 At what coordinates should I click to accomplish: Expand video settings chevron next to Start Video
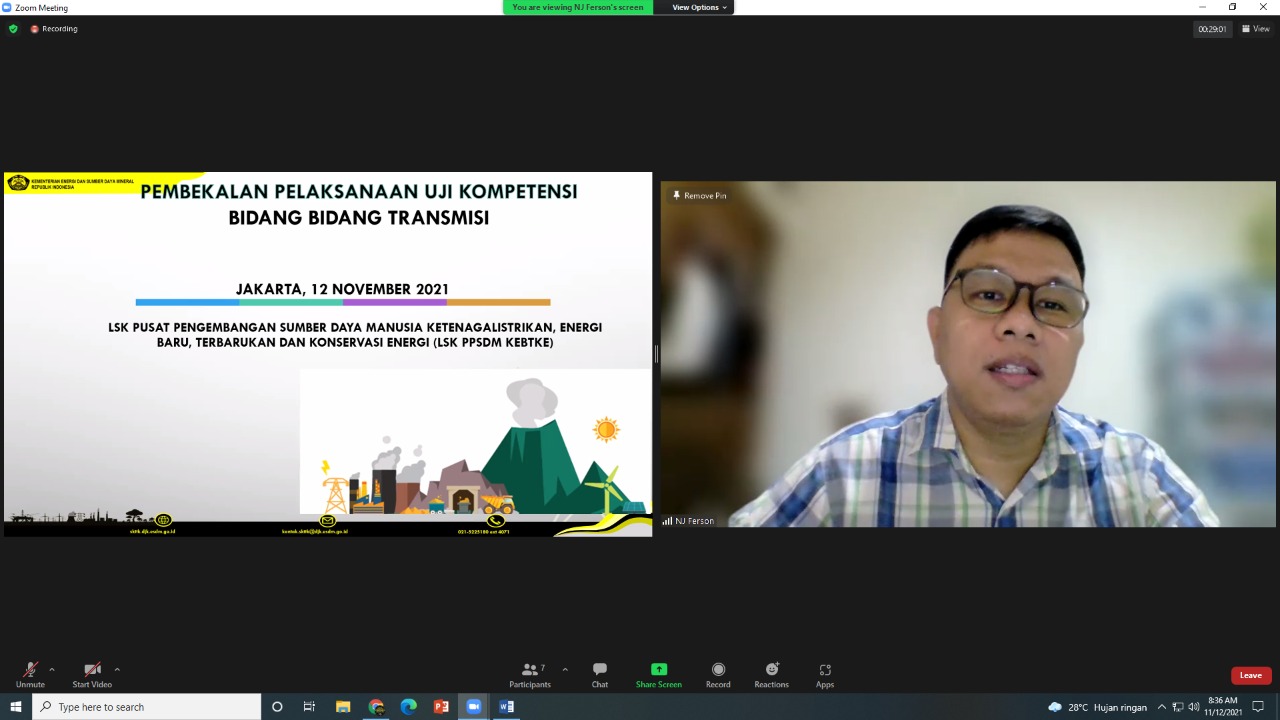[x=117, y=668]
